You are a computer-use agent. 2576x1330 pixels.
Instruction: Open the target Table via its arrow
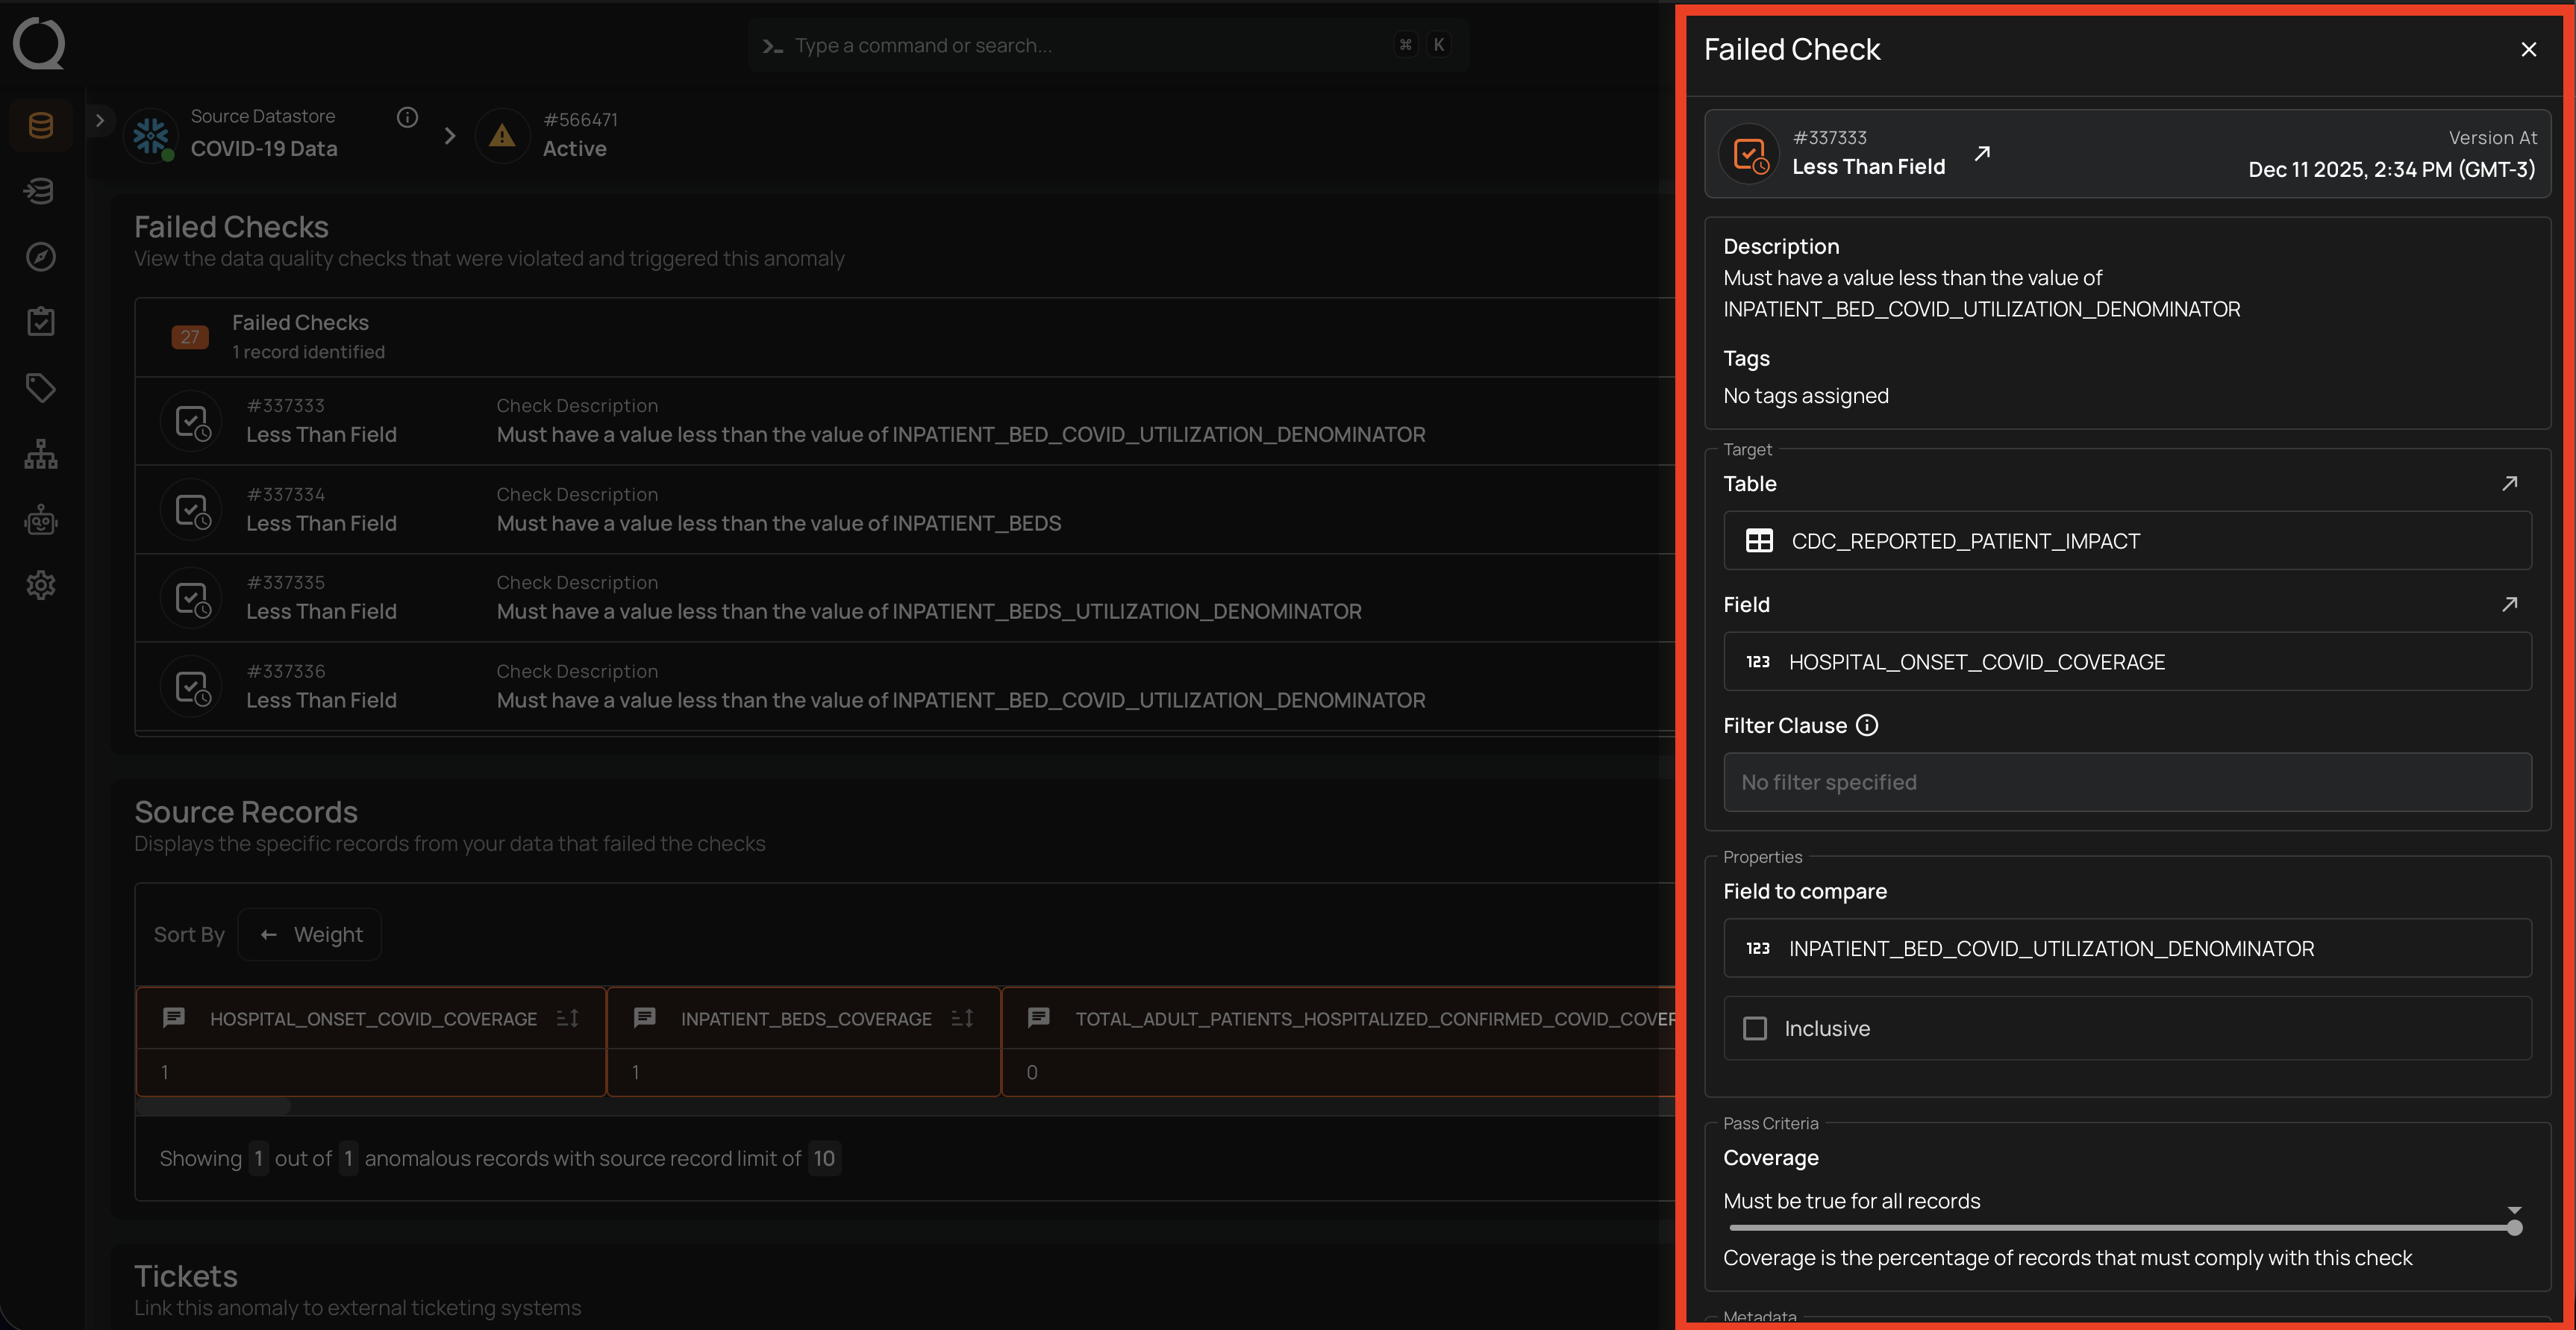coord(2510,484)
